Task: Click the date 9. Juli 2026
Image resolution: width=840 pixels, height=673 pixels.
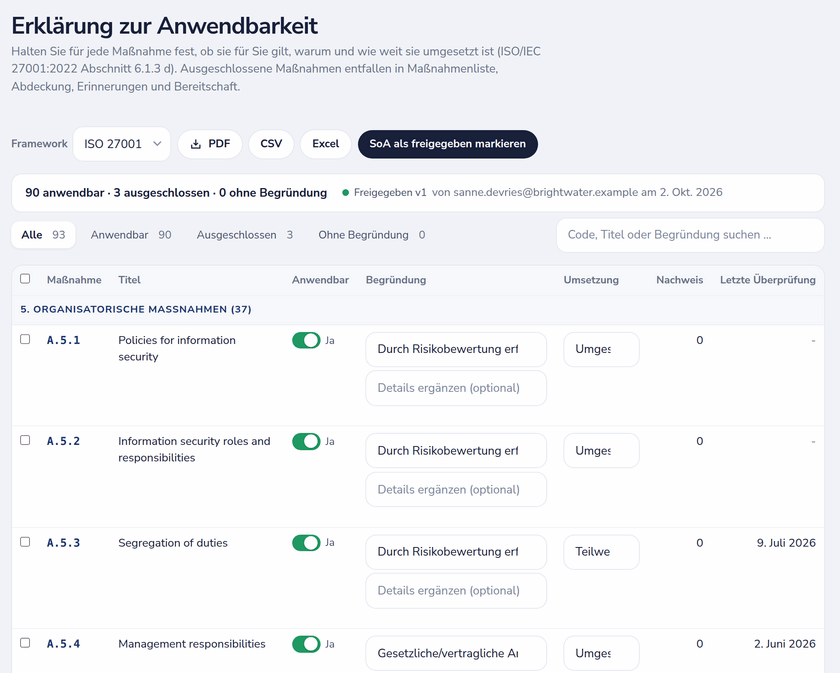Action: tap(786, 543)
